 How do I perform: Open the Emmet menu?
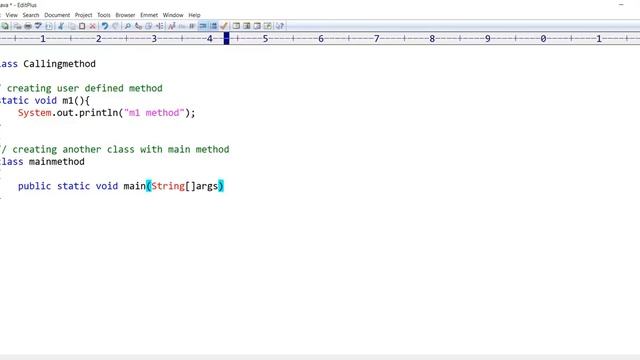click(x=149, y=15)
